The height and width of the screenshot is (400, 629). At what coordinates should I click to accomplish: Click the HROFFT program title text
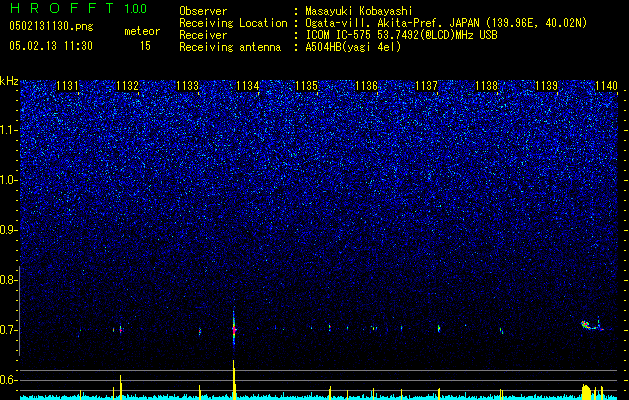[63, 8]
